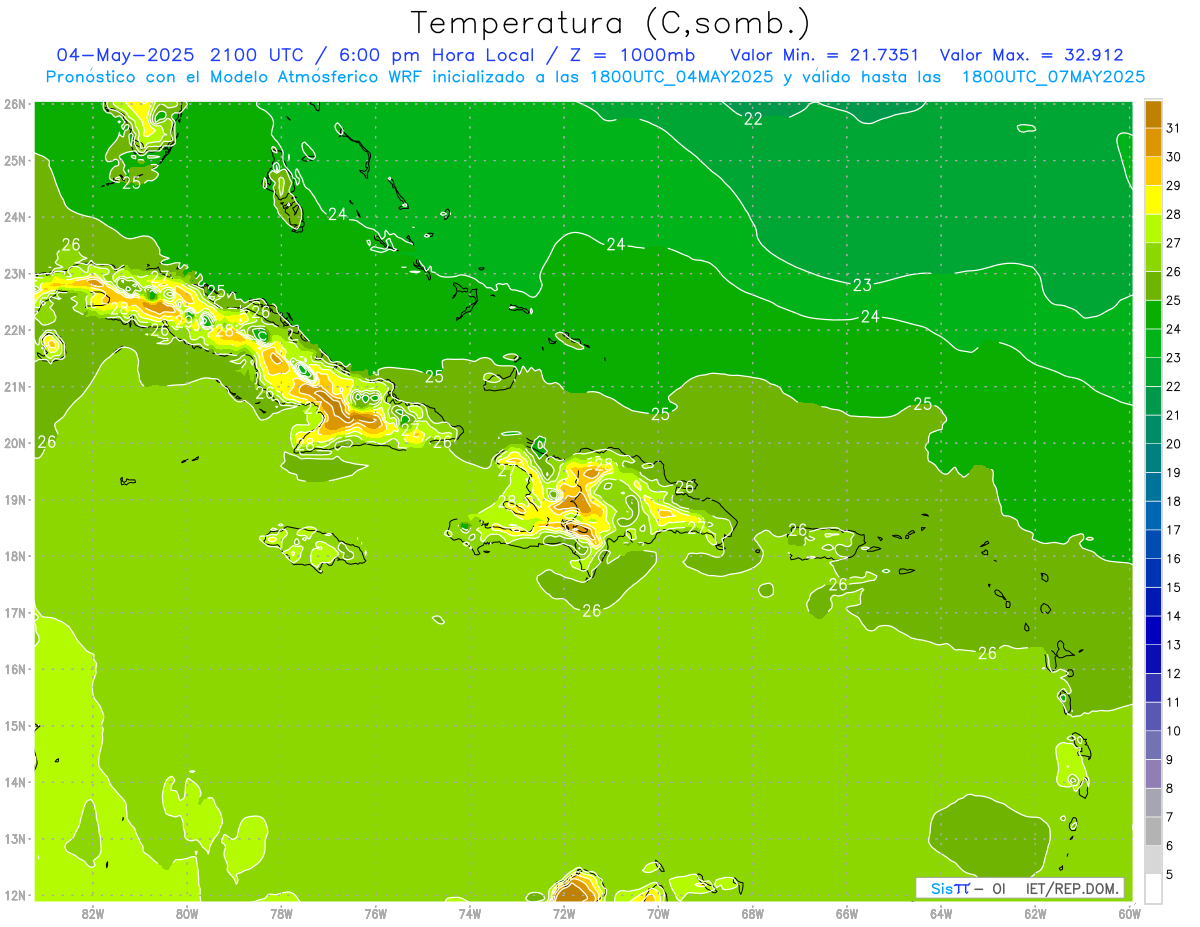Screen dimensions: 1200x927
Task: Click the 15N latitude axis label
Action: 14,726
